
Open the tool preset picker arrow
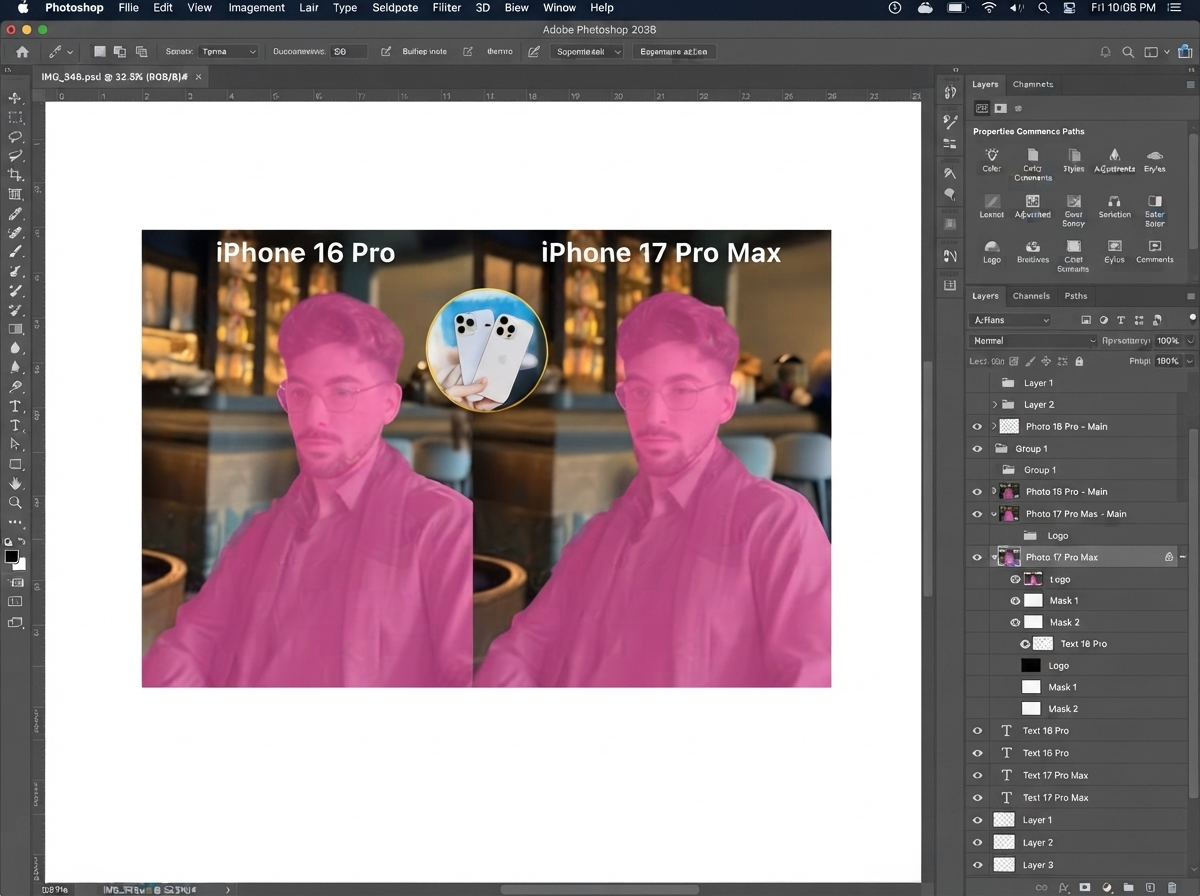click(71, 52)
